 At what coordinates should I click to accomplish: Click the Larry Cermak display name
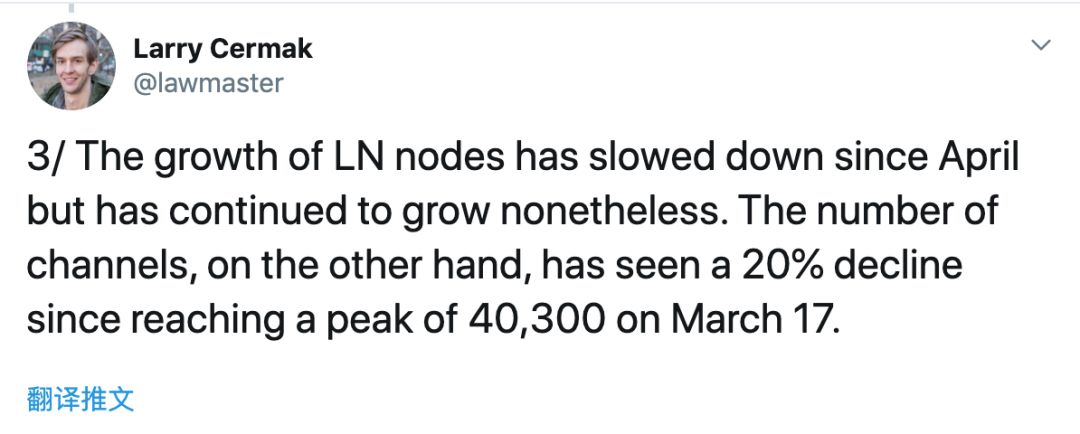tap(222, 49)
